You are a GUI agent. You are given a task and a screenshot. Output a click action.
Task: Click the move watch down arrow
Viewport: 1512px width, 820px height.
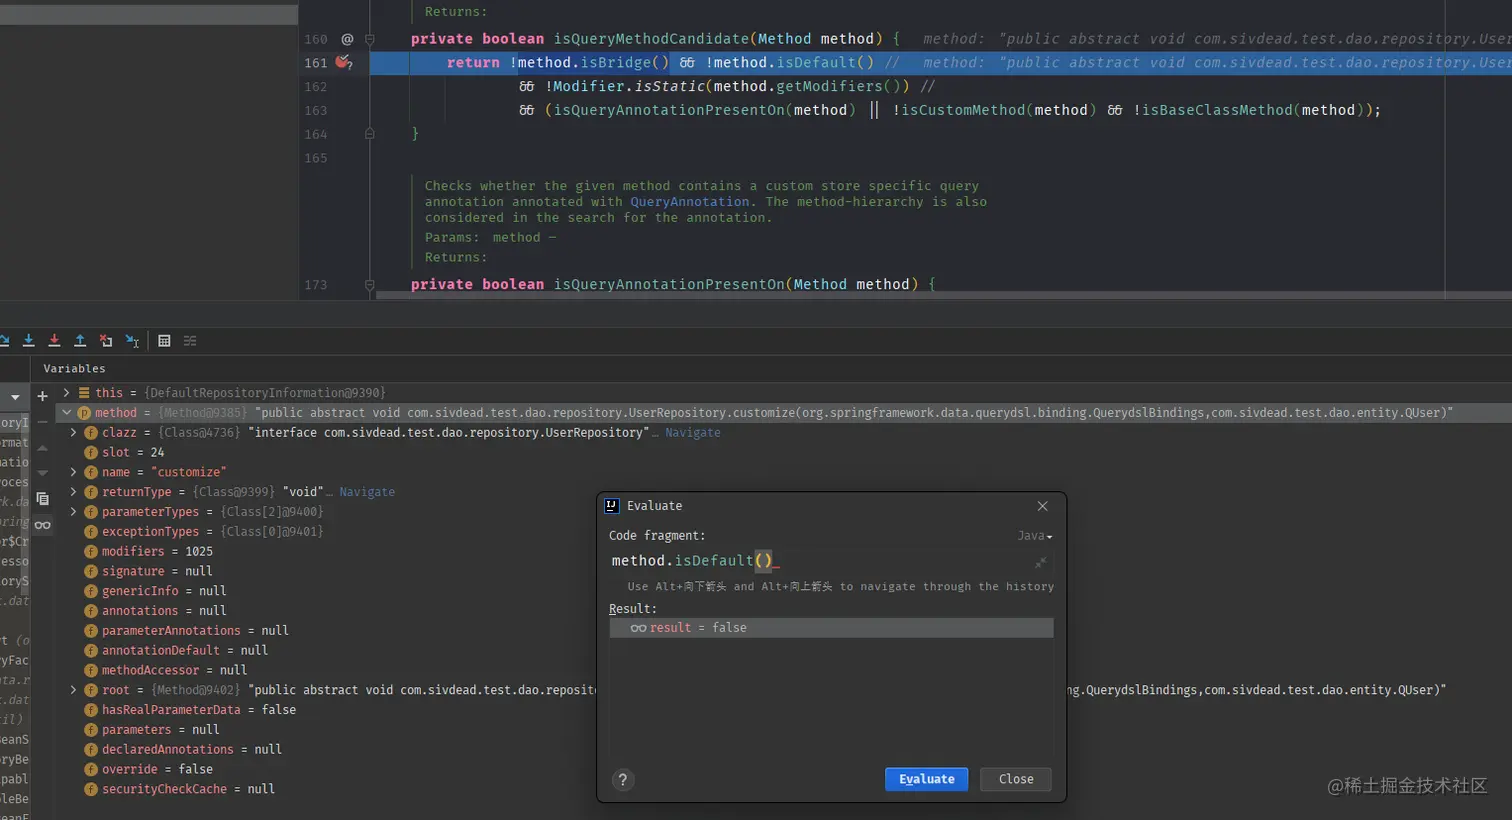(x=42, y=473)
